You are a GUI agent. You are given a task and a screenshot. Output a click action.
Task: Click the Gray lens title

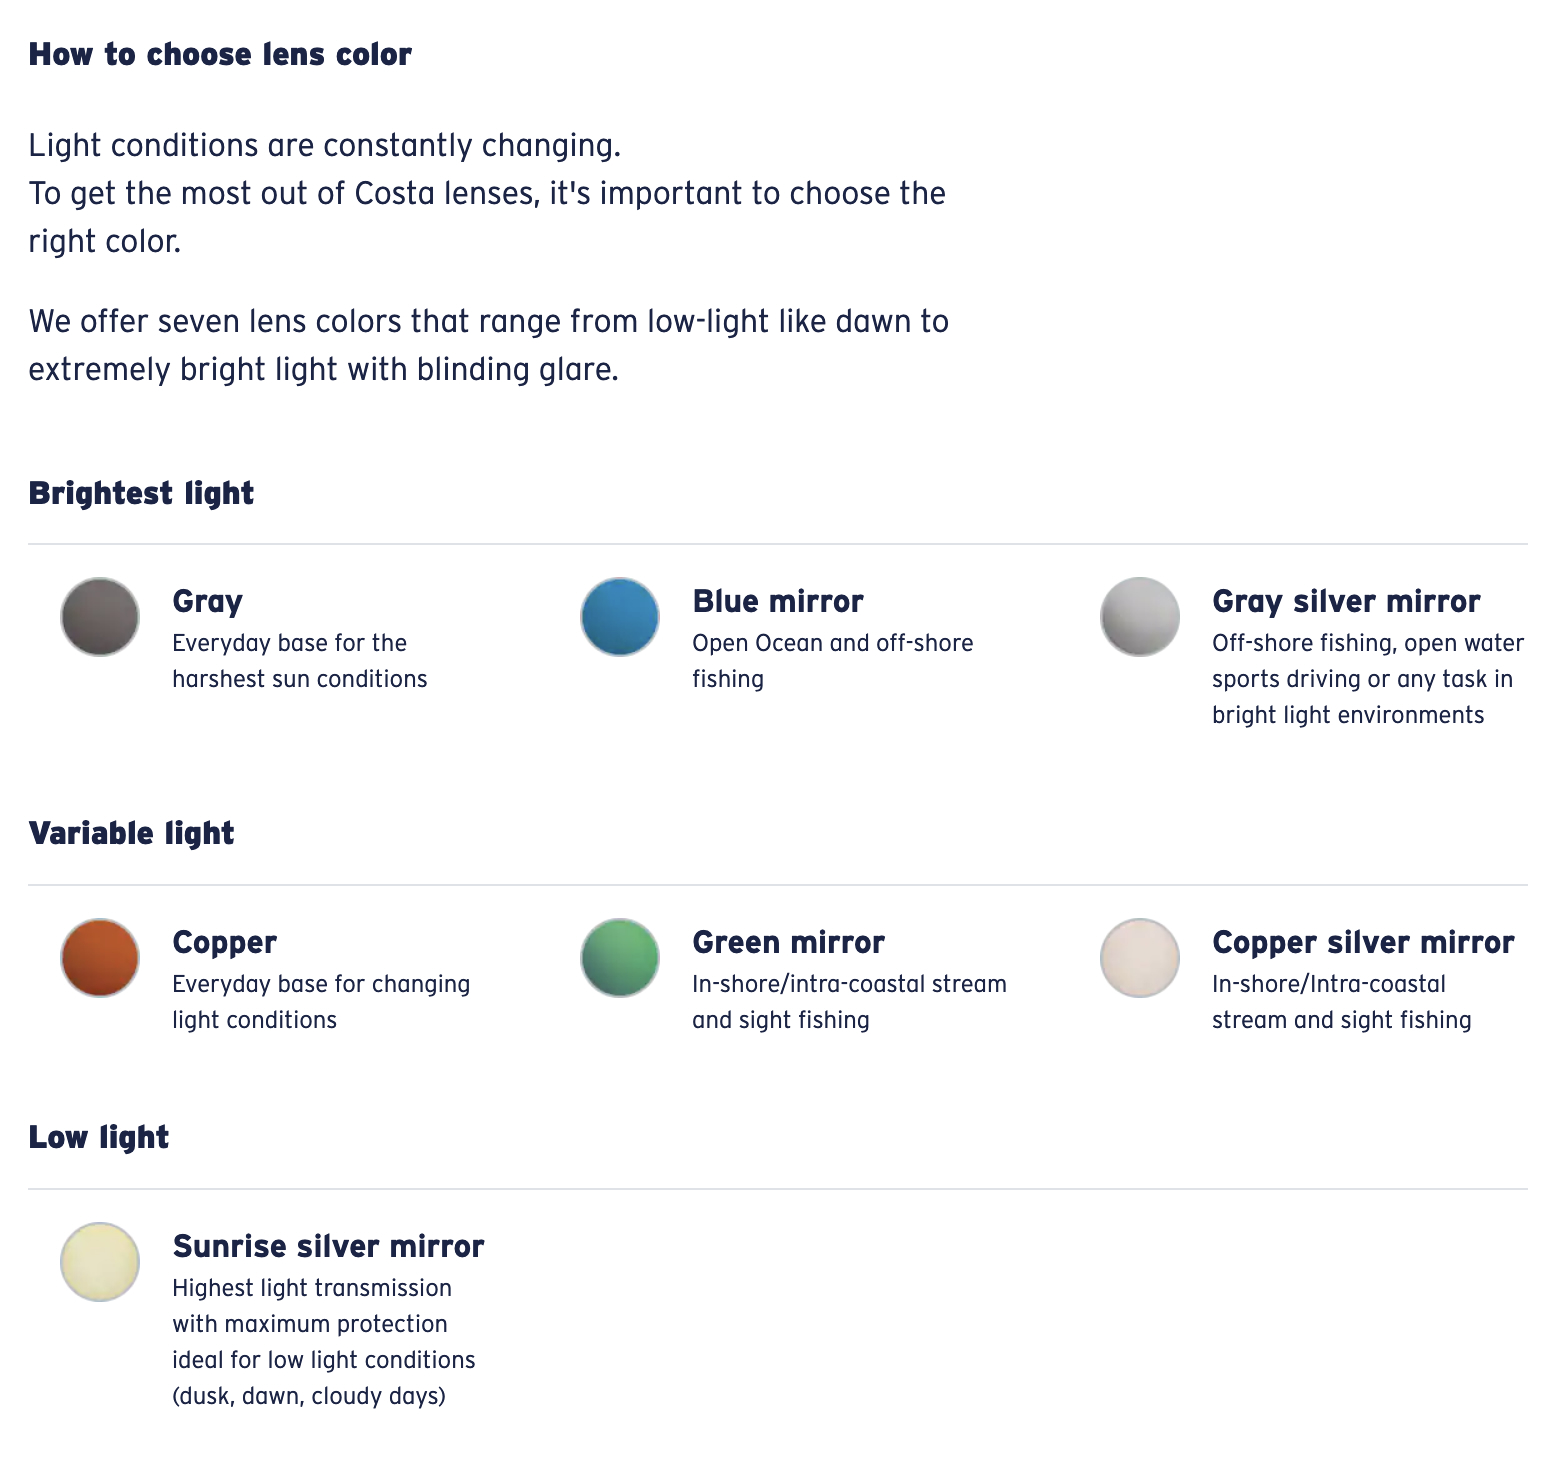coord(207,602)
